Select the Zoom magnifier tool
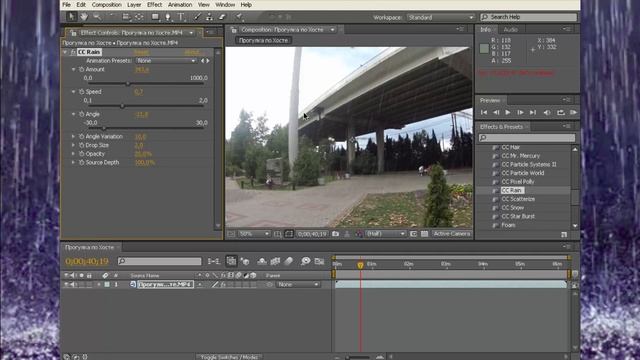640x360 pixels. [x=97, y=17]
